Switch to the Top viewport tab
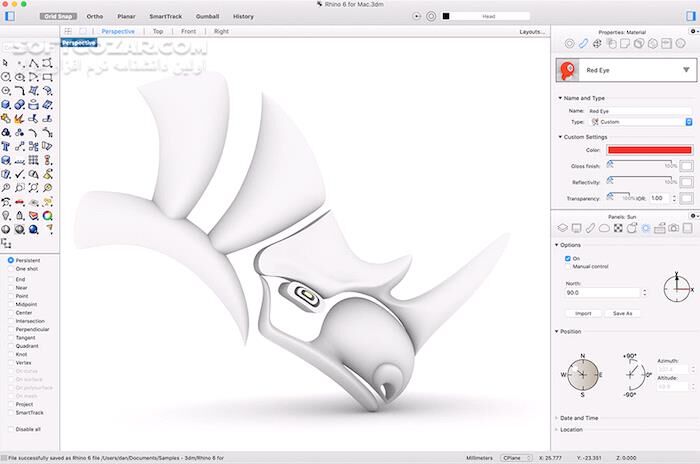 click(158, 31)
